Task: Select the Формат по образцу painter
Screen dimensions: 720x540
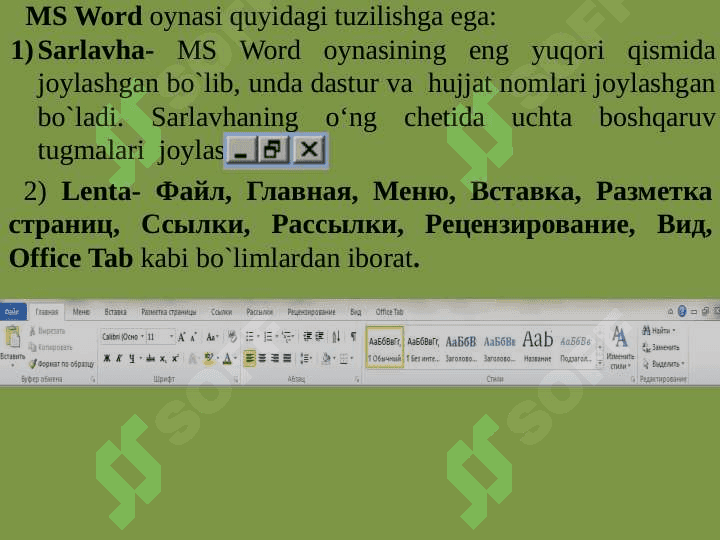Action: pos(61,364)
